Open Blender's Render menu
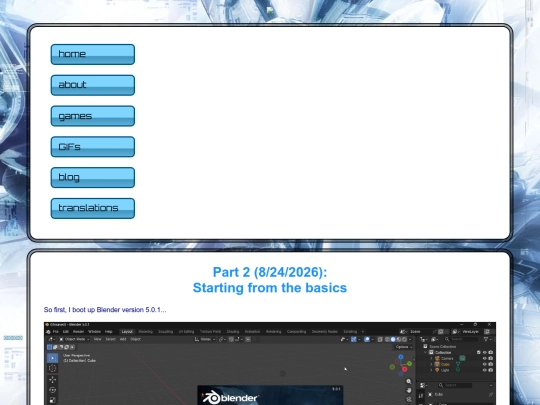 [x=79, y=332]
